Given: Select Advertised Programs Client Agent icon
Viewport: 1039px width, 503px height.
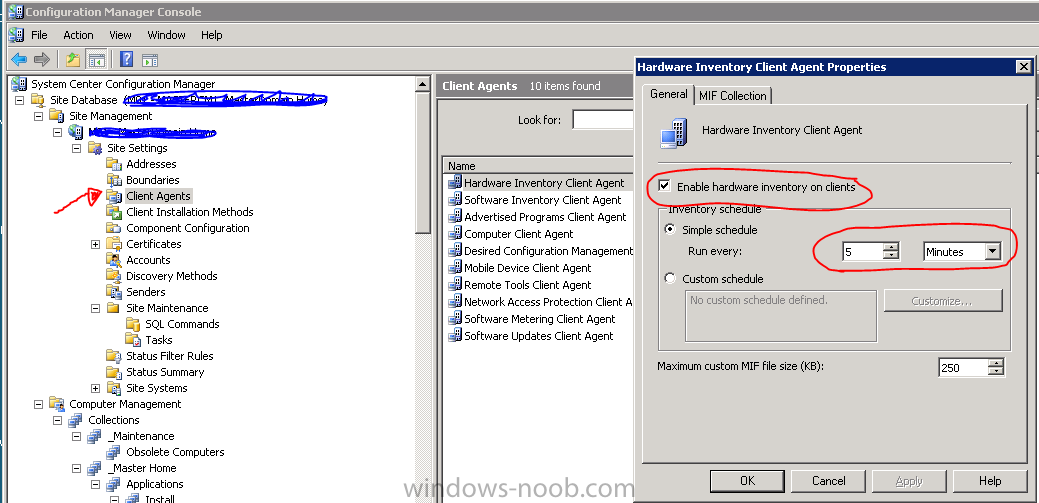Looking at the screenshot, I should coord(455,217).
